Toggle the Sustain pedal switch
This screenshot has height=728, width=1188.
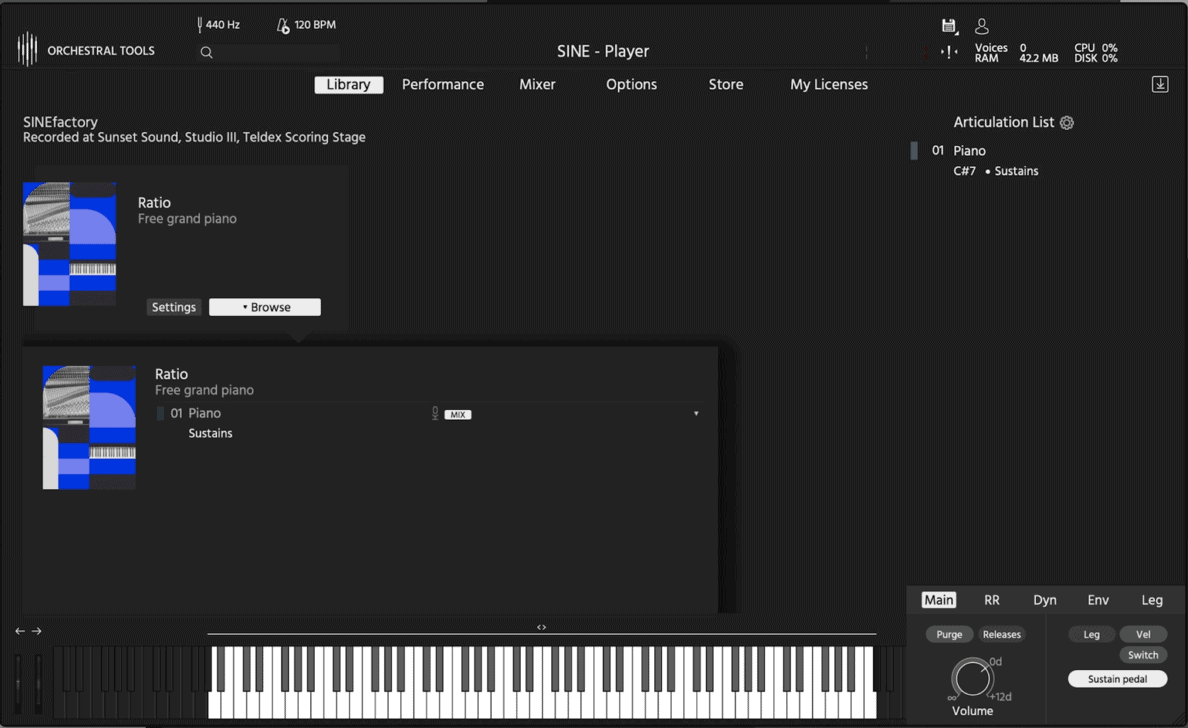[1117, 679]
